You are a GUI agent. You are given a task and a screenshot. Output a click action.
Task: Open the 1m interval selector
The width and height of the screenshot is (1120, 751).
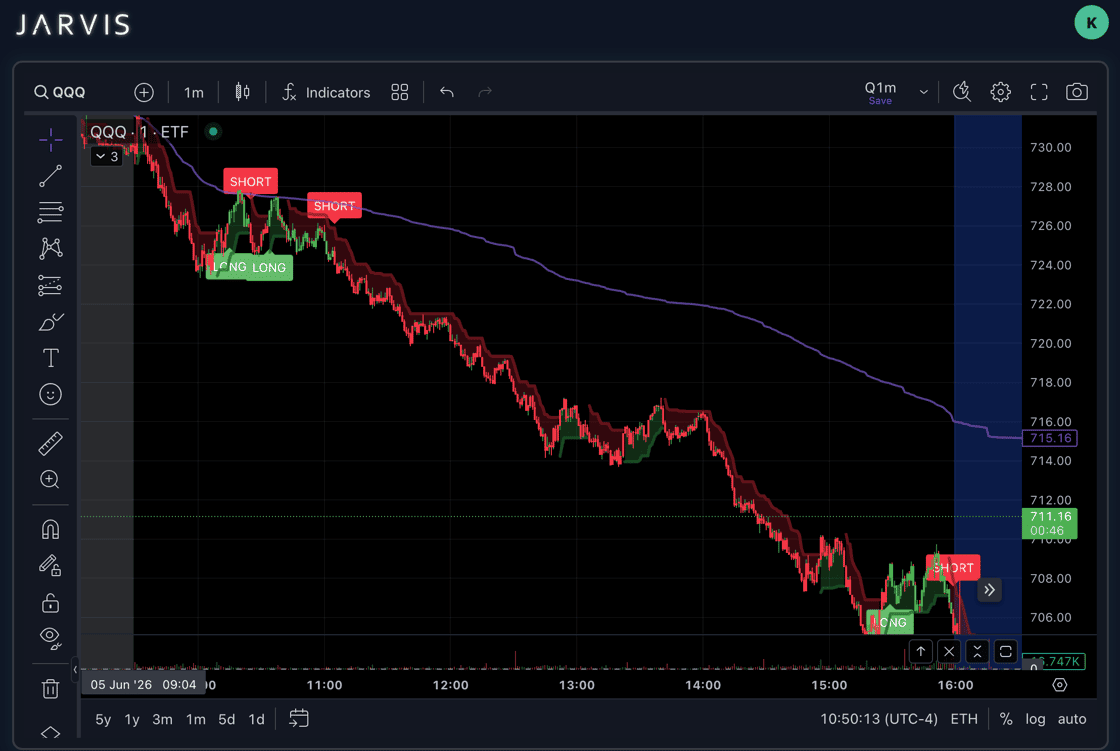tap(194, 92)
